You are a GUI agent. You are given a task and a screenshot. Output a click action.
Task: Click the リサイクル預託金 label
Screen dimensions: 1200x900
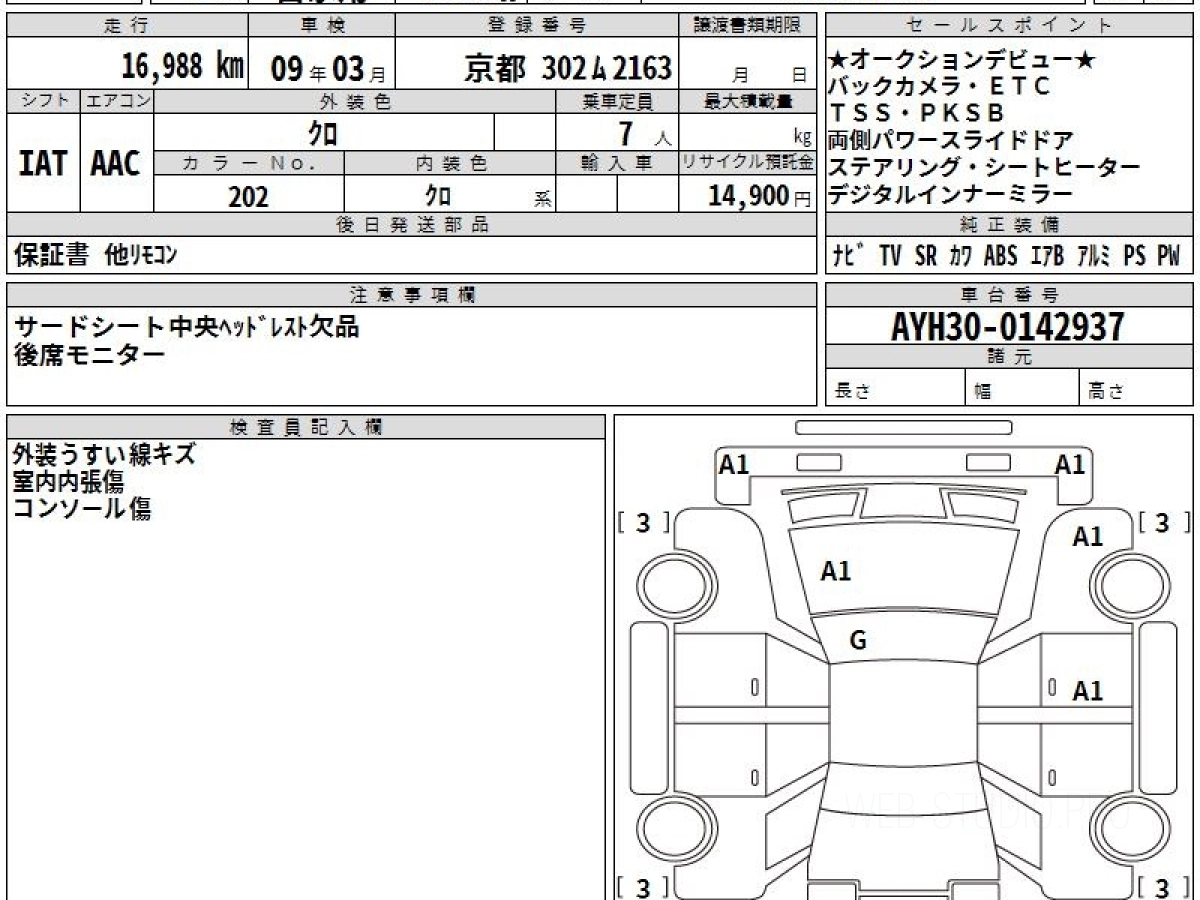tap(747, 163)
